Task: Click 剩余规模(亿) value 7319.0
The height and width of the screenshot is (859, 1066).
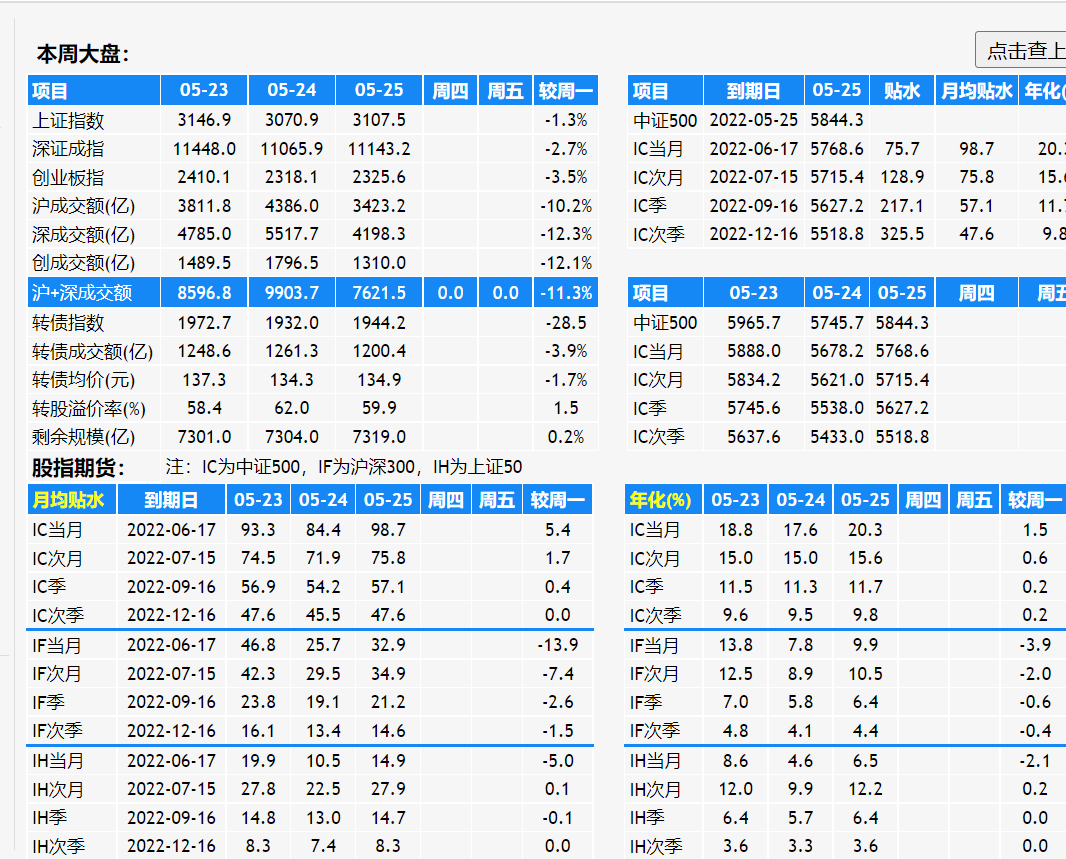Action: tap(379, 437)
